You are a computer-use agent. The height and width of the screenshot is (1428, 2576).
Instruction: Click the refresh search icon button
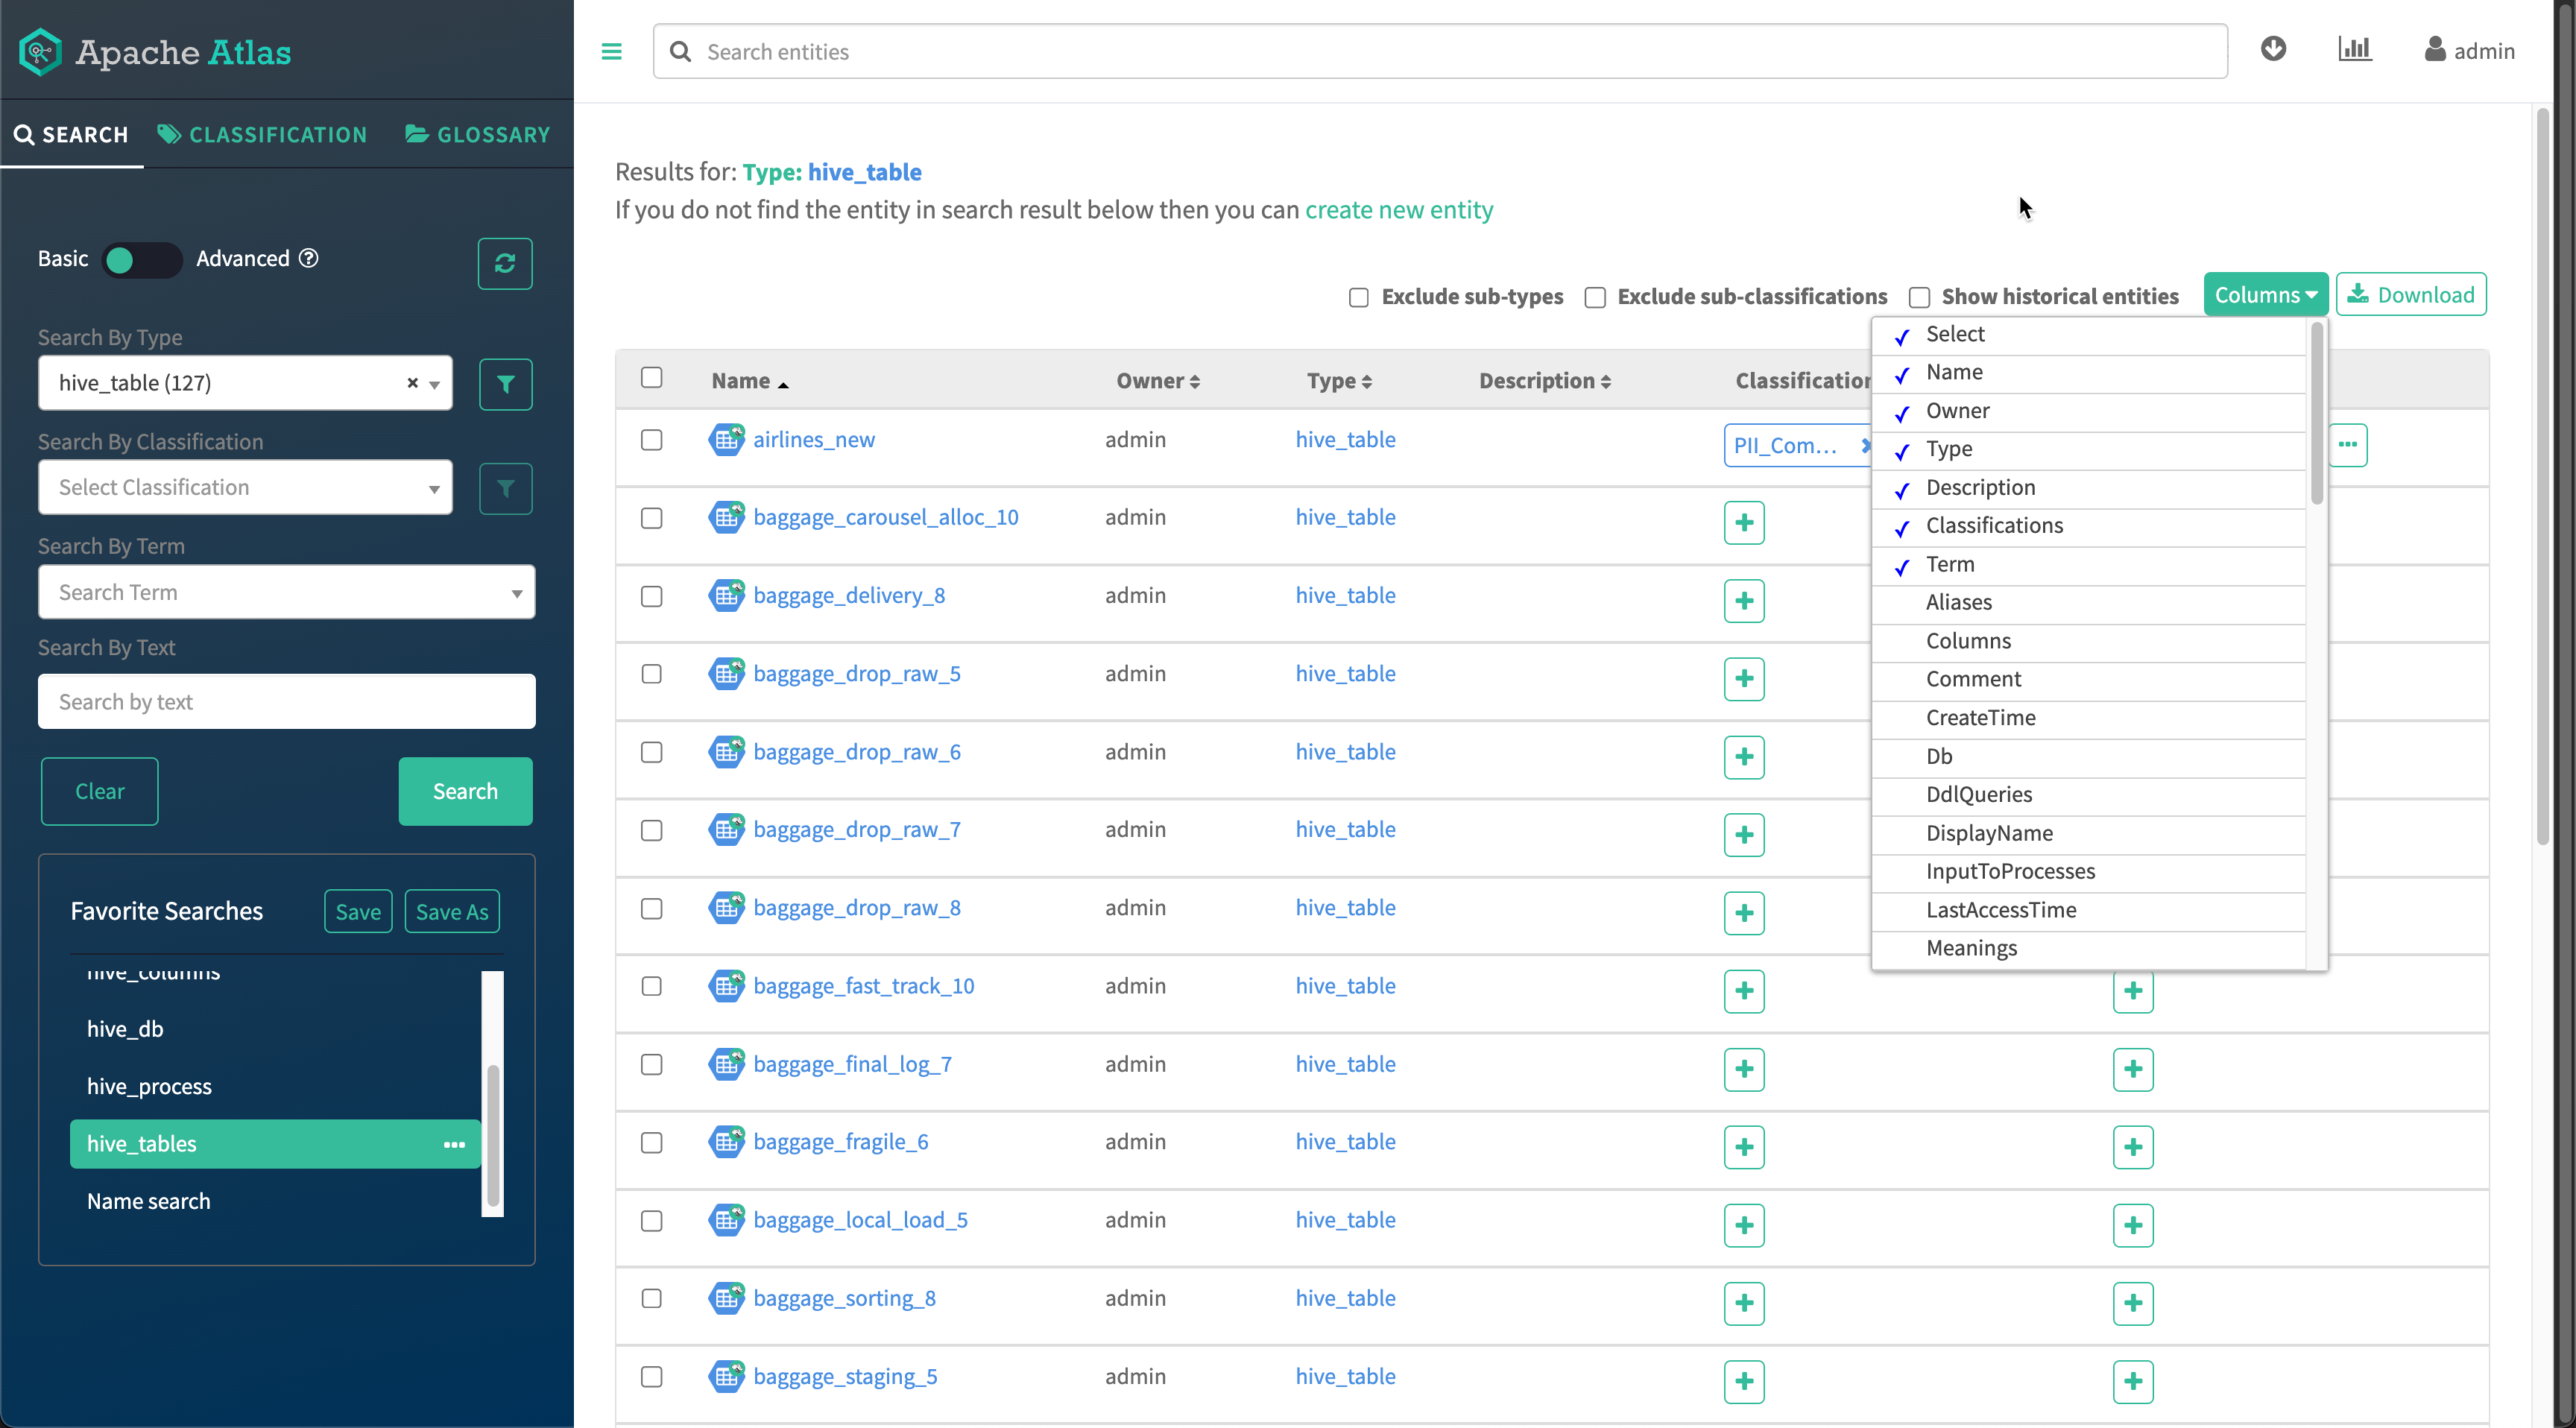pos(505,263)
